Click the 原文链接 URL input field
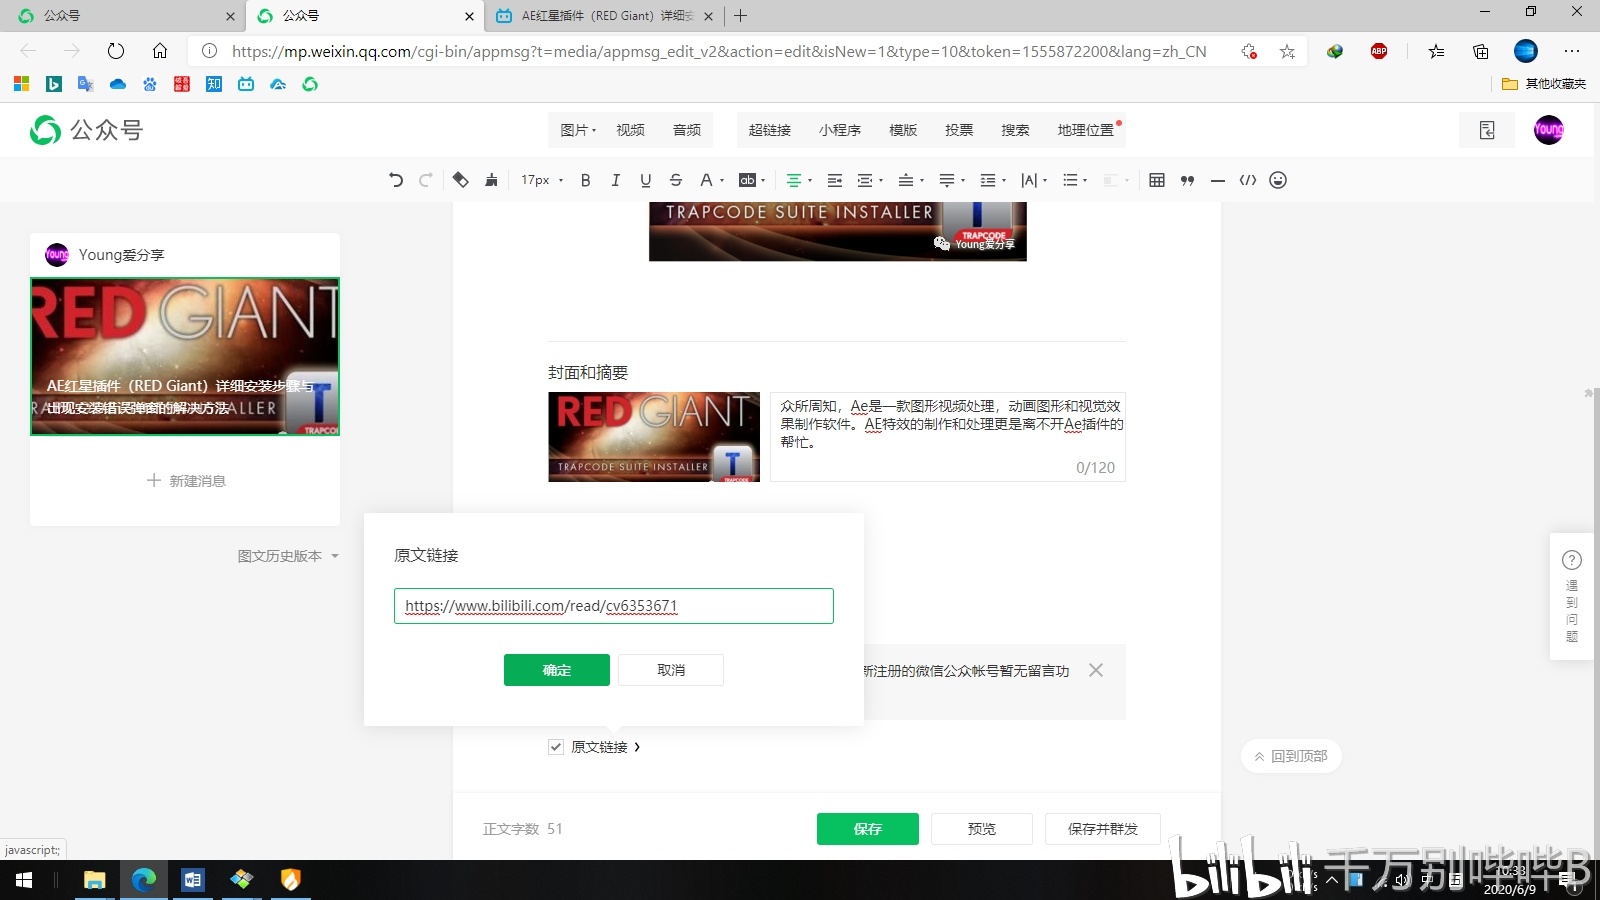The height and width of the screenshot is (900, 1600). [614, 606]
